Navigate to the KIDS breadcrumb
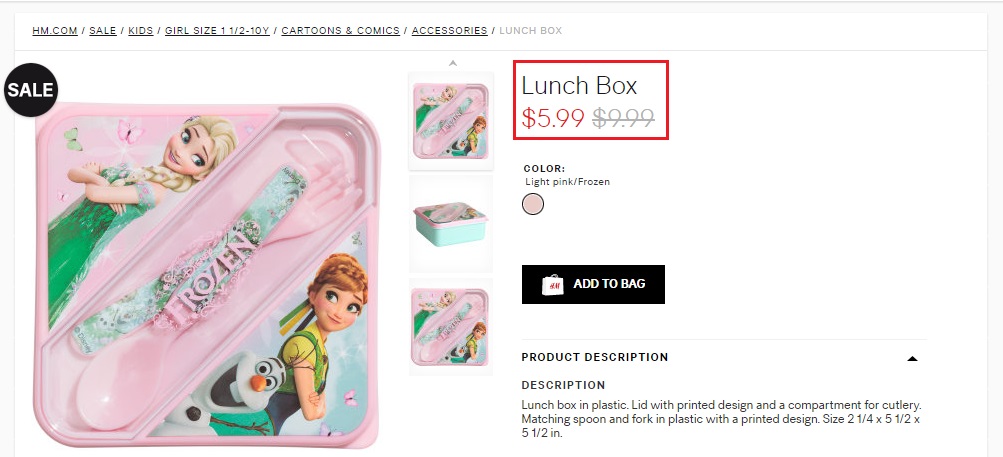The image size is (1003, 457). click(141, 31)
